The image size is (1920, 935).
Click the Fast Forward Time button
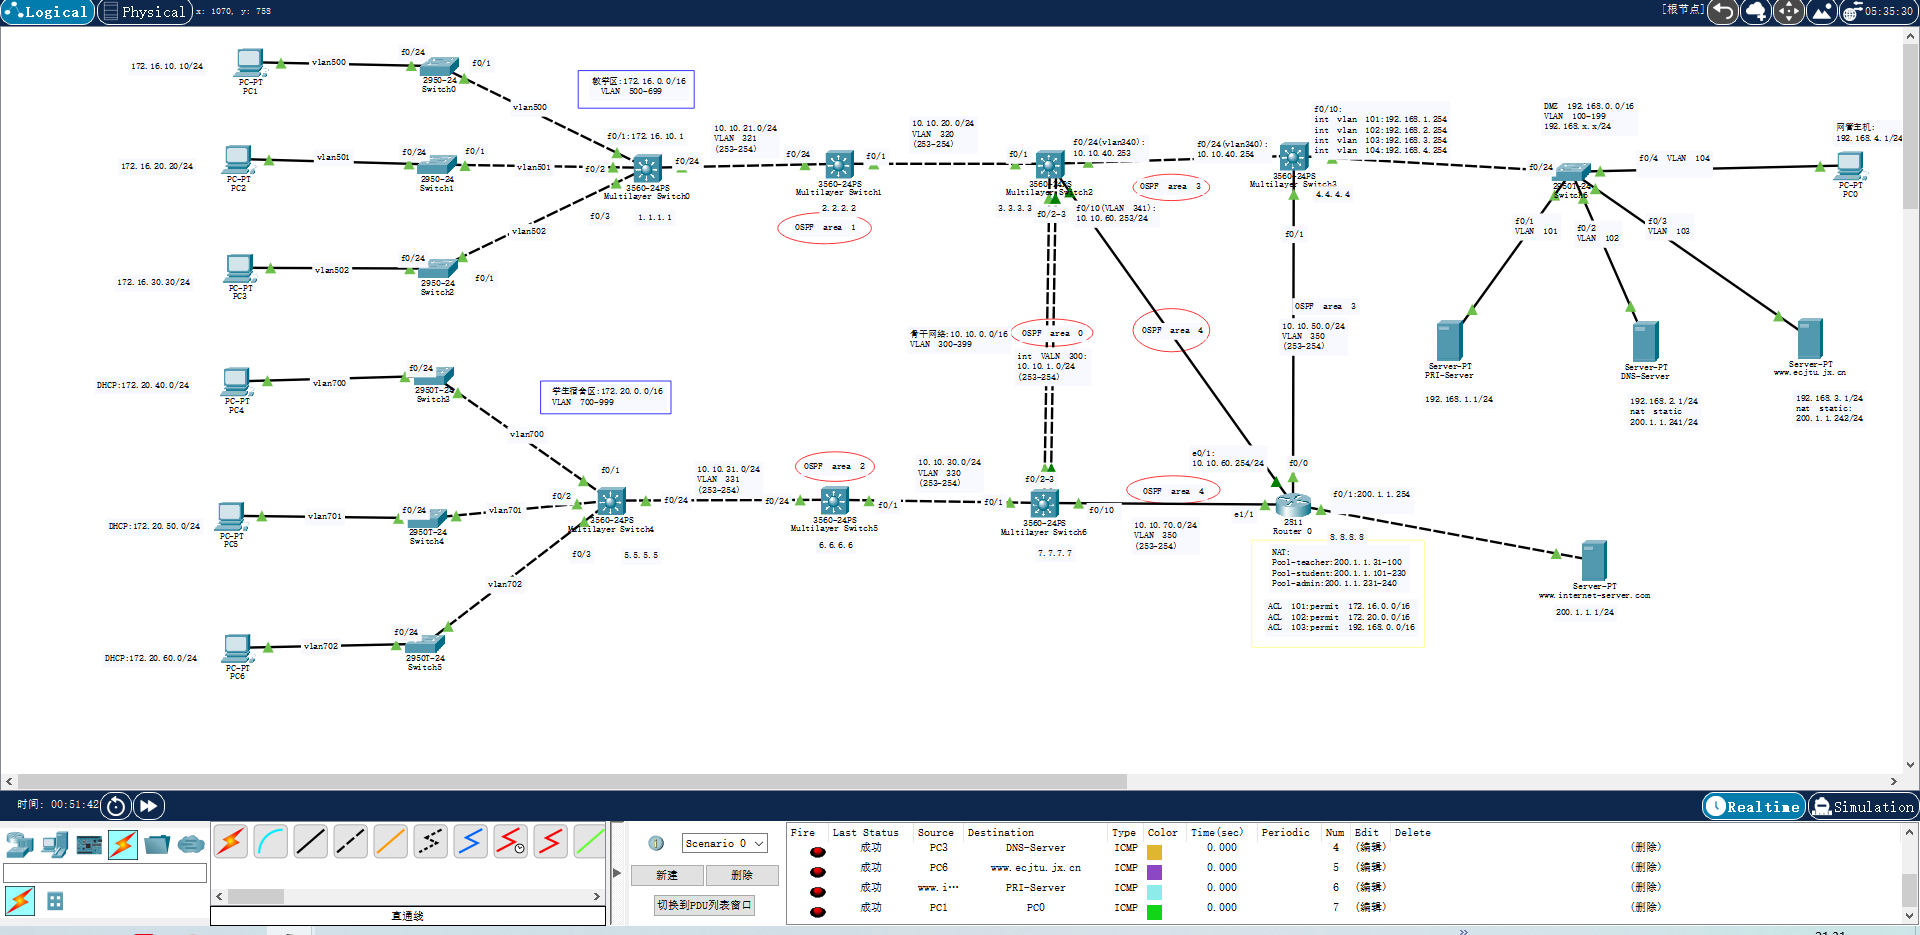click(148, 806)
